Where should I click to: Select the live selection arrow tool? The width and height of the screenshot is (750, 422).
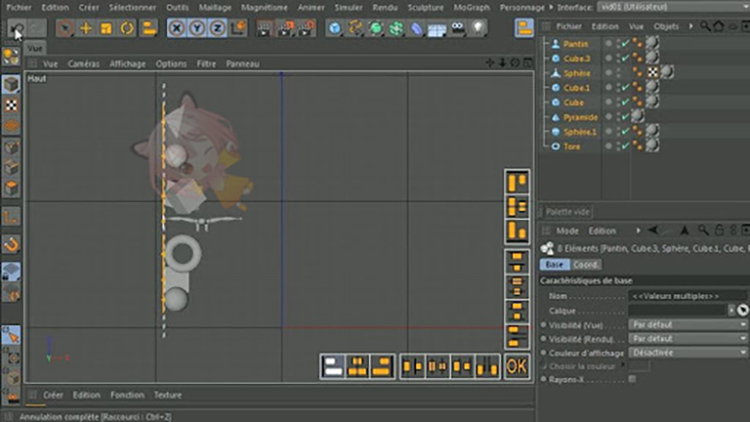[x=65, y=28]
